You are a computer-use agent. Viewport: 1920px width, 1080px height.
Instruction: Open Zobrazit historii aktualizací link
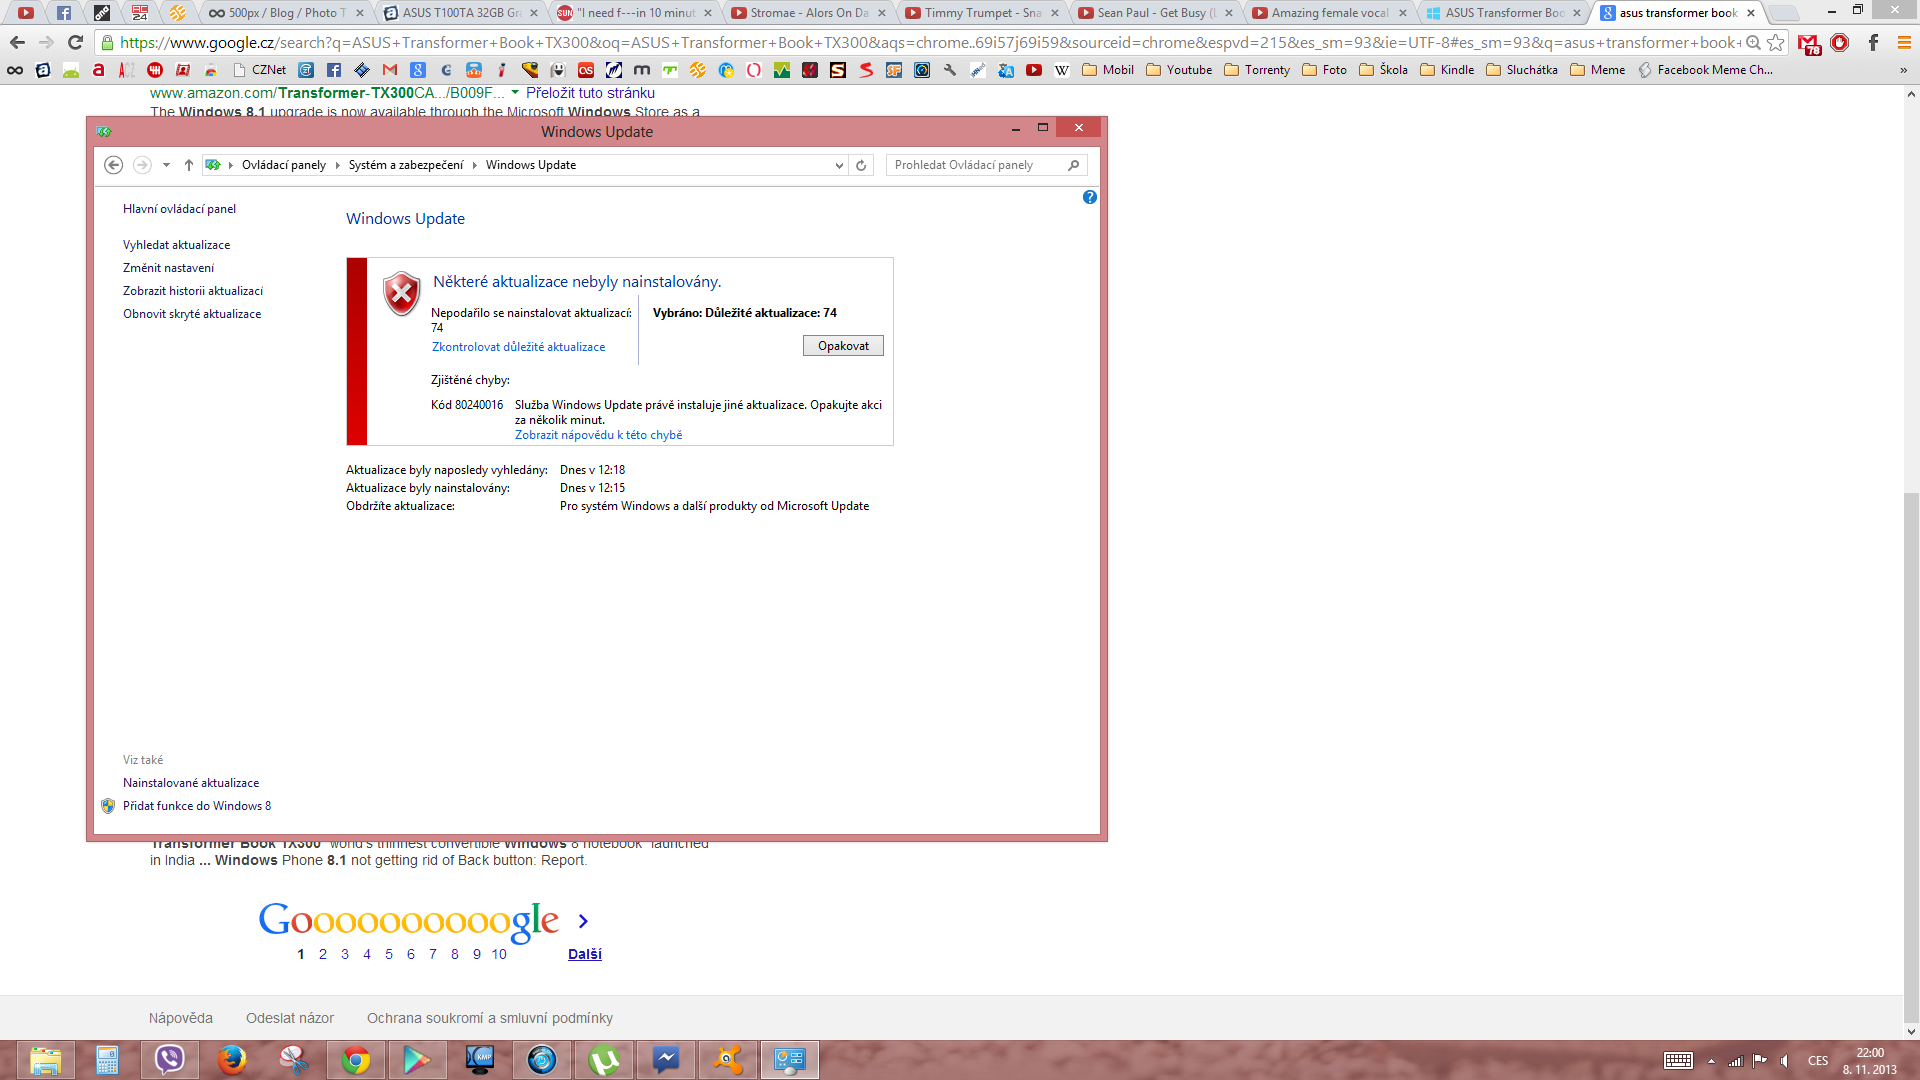click(x=193, y=291)
